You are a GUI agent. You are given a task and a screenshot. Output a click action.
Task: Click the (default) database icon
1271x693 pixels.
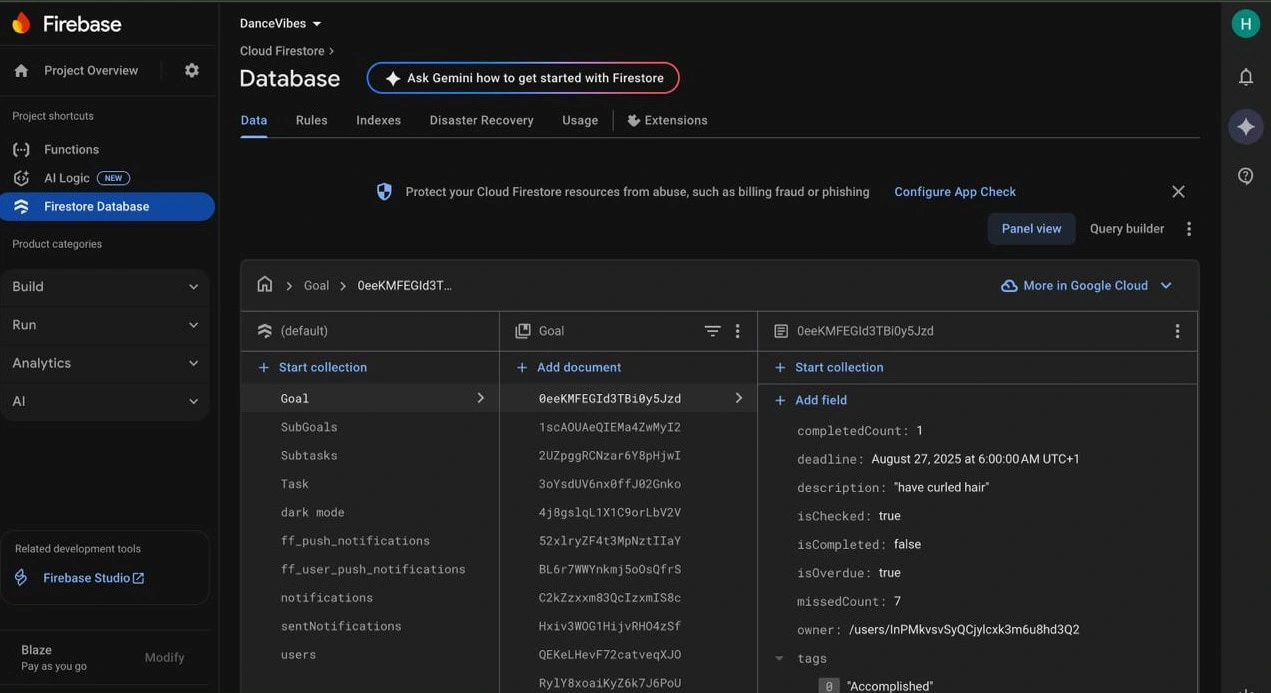(265, 331)
